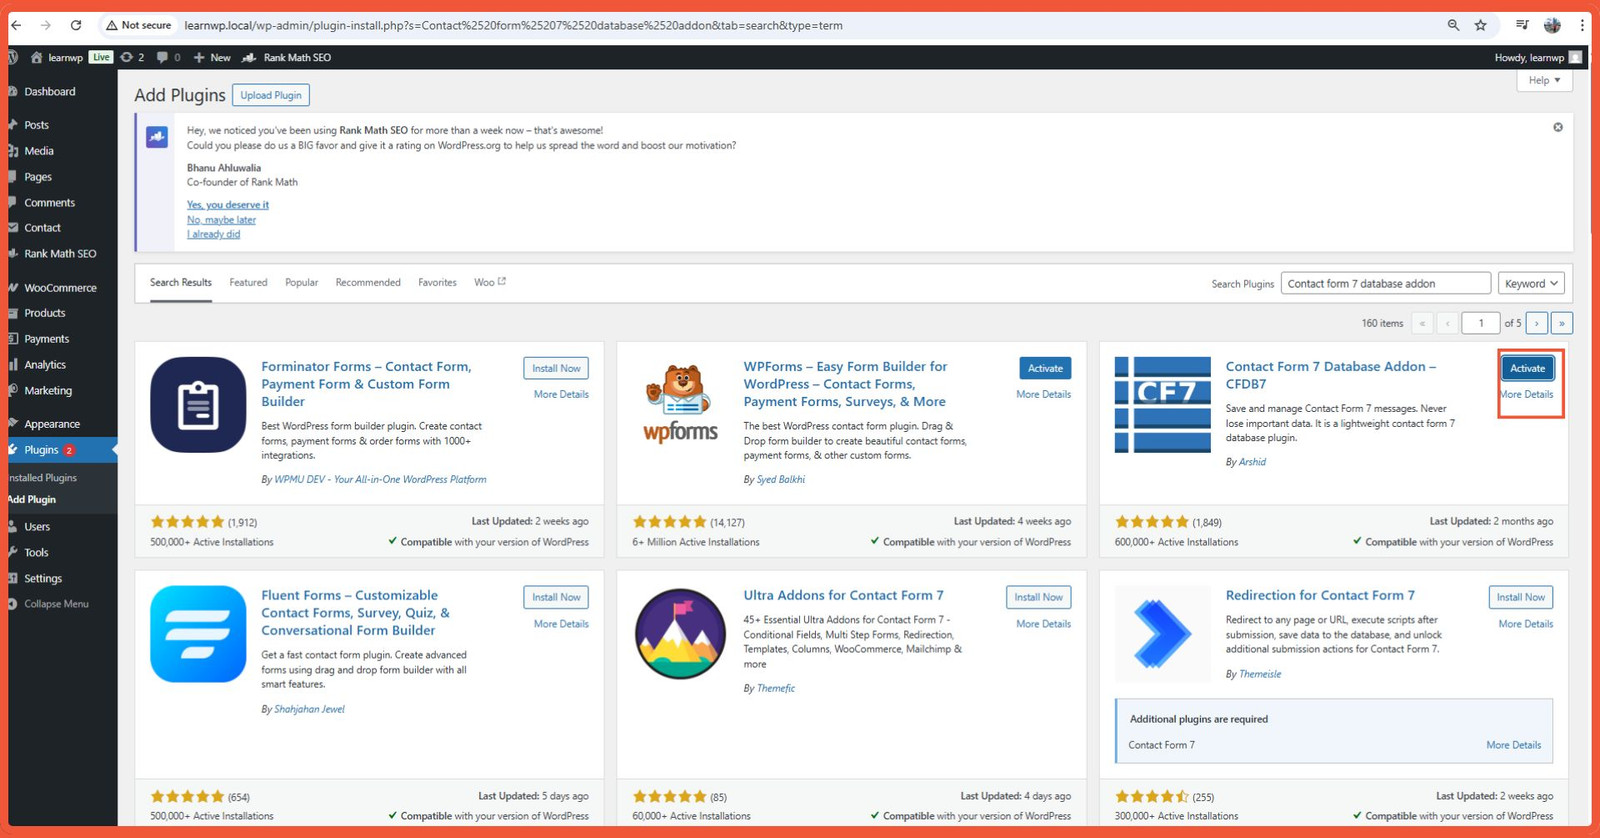Open the browser three-dot menu
This screenshot has height=838, width=1600.
pos(1582,25)
